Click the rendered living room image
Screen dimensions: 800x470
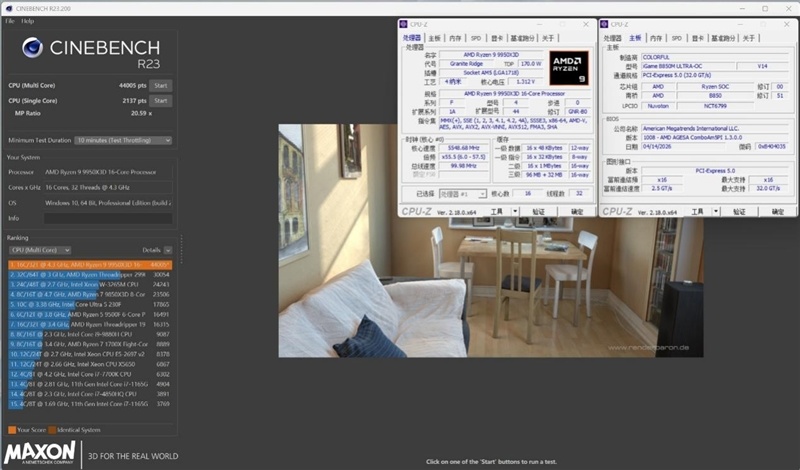coord(491,240)
